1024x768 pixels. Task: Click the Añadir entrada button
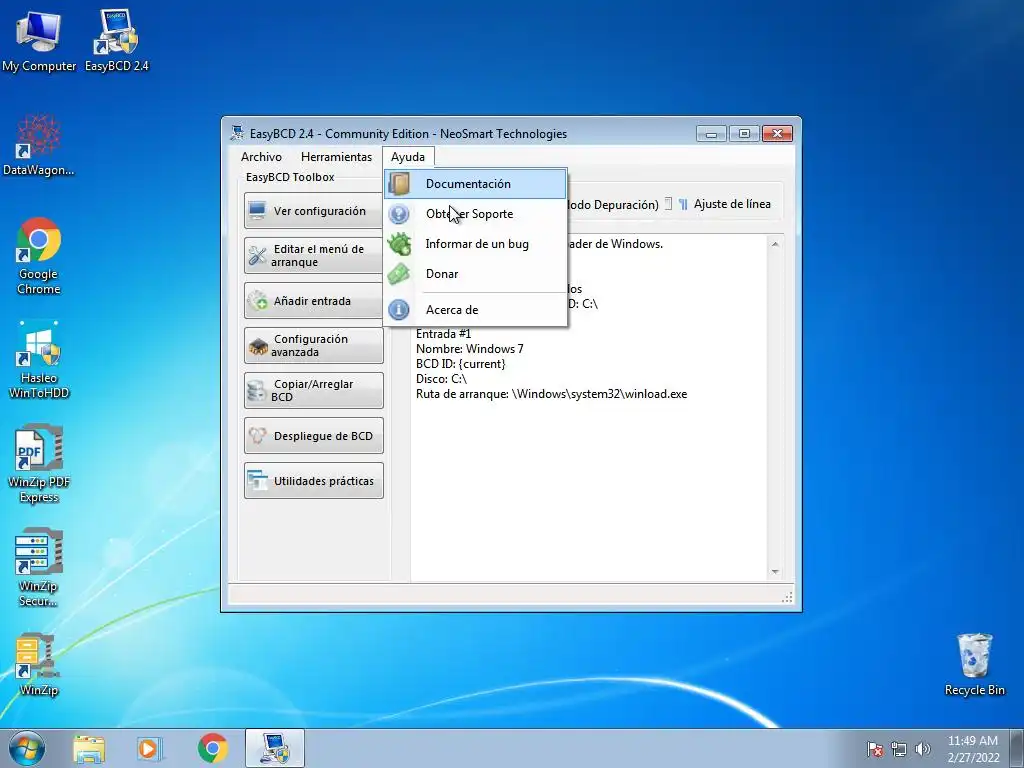point(313,301)
